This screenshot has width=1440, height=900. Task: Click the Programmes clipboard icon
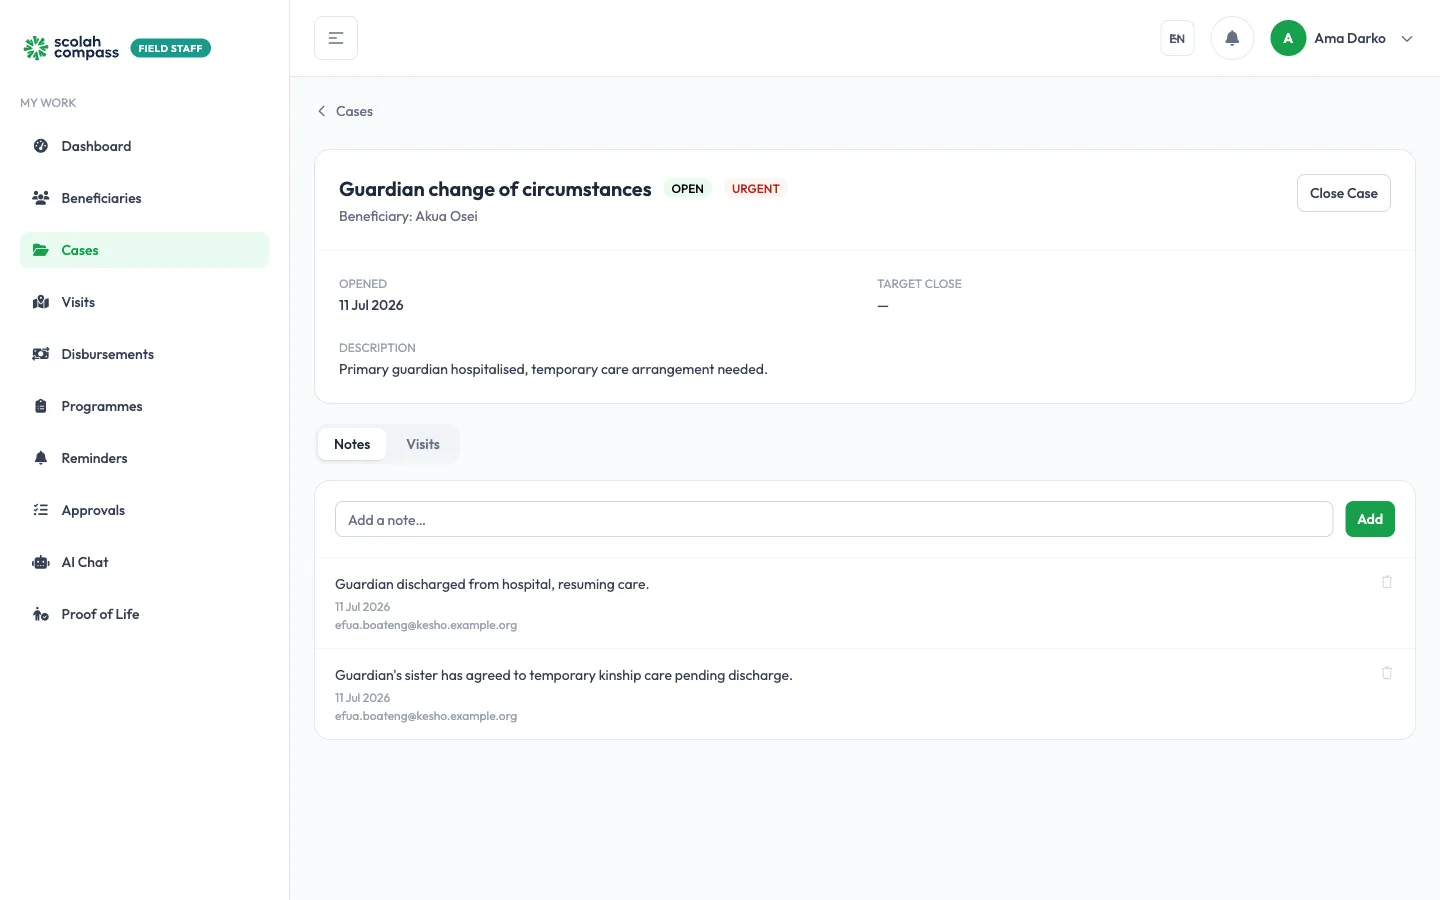click(x=41, y=406)
